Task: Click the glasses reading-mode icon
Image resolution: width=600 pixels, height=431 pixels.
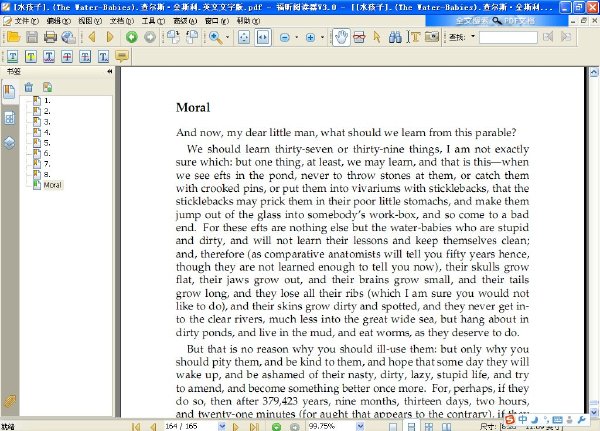Action: click(x=359, y=37)
